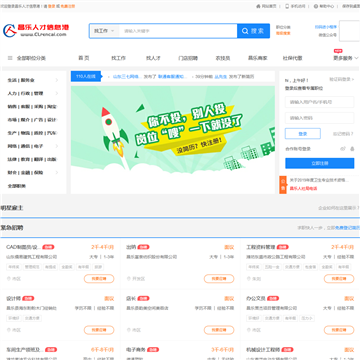Open the 工程资料管理 job title
Image resolution: width=360 pixels, height=360 pixels.
[260, 247]
